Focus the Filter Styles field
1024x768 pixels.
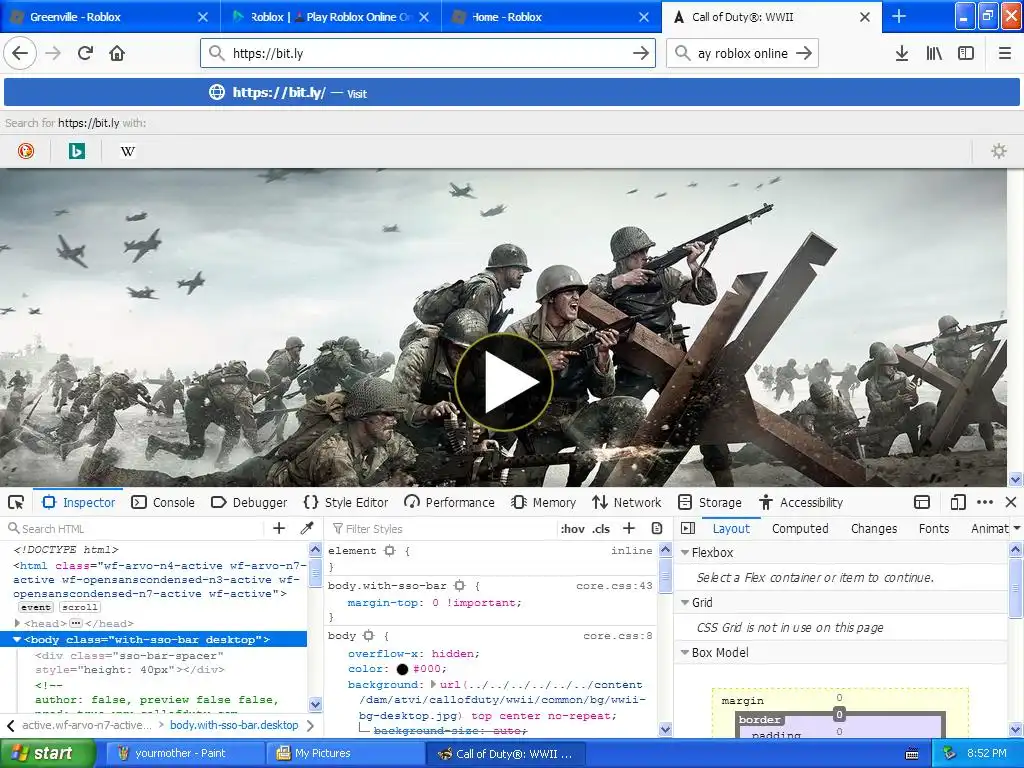tap(441, 528)
